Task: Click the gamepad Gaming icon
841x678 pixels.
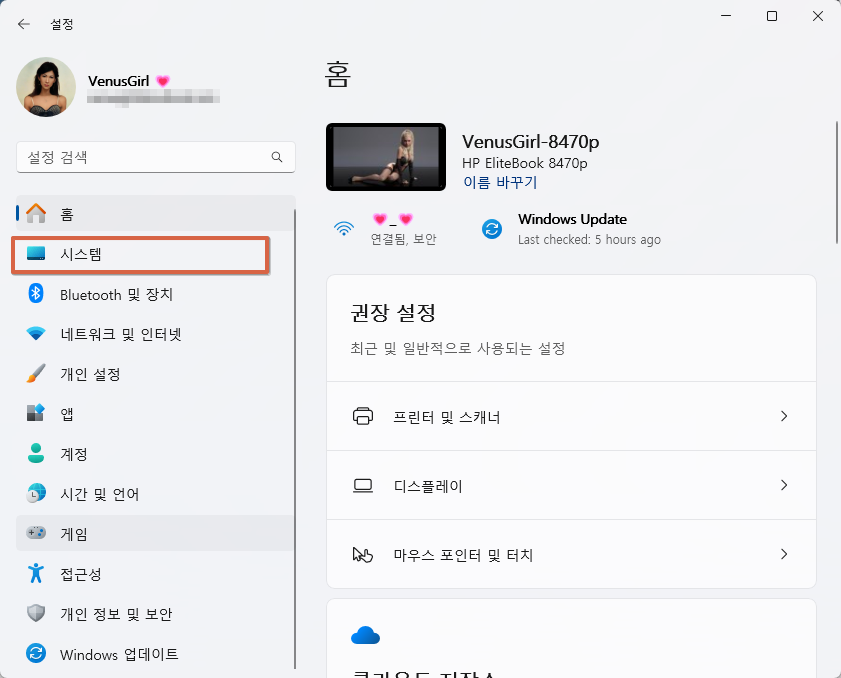Action: pyautogui.click(x=36, y=533)
